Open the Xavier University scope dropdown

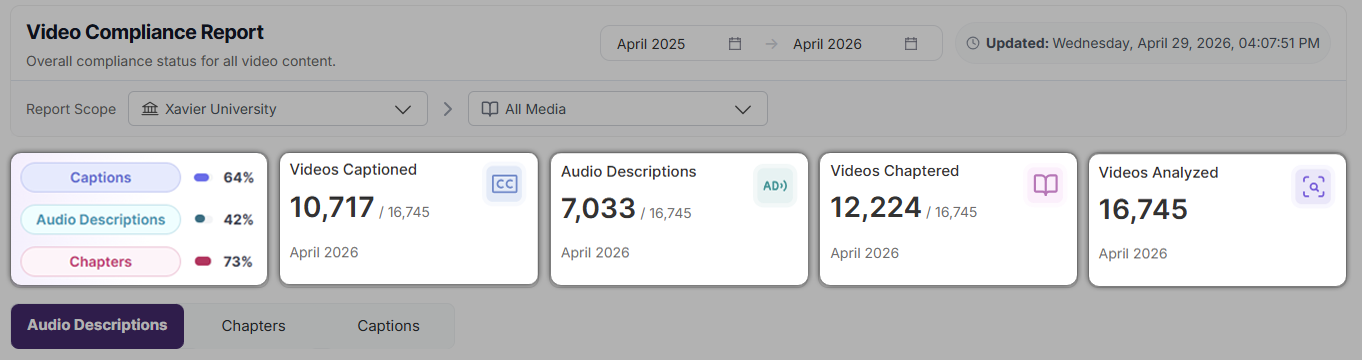[278, 109]
